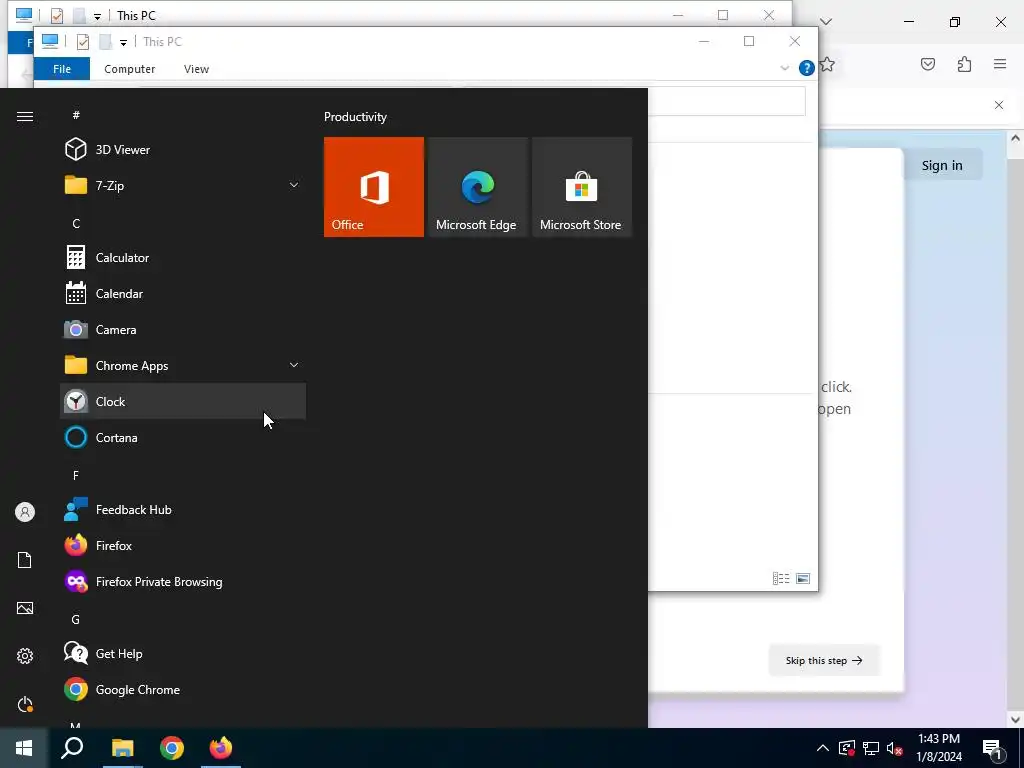Screen dimensions: 1024x768
Task: Open the Calendar app
Action: [183, 294]
